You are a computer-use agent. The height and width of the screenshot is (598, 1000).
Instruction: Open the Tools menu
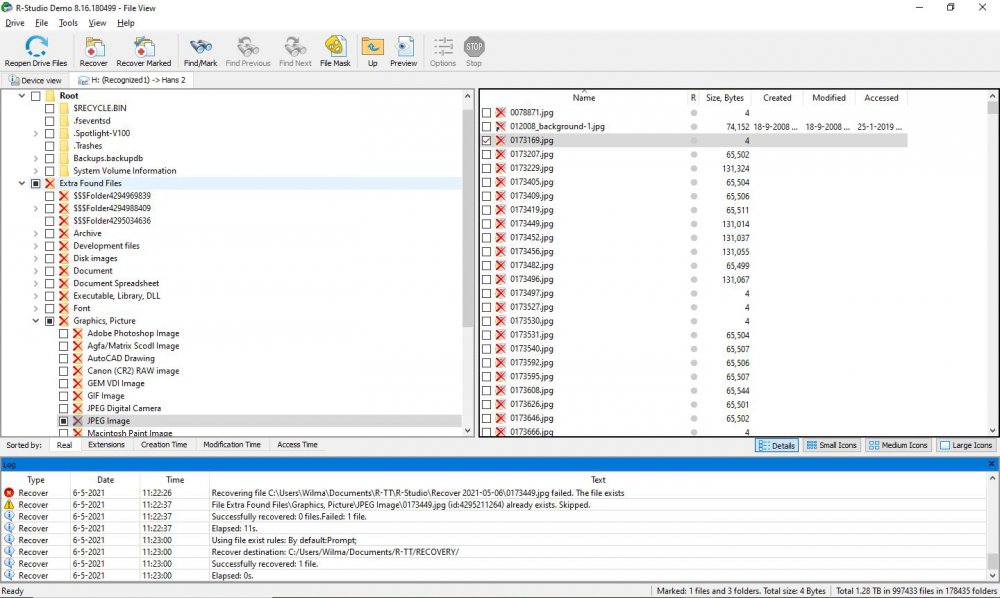pyautogui.click(x=68, y=22)
